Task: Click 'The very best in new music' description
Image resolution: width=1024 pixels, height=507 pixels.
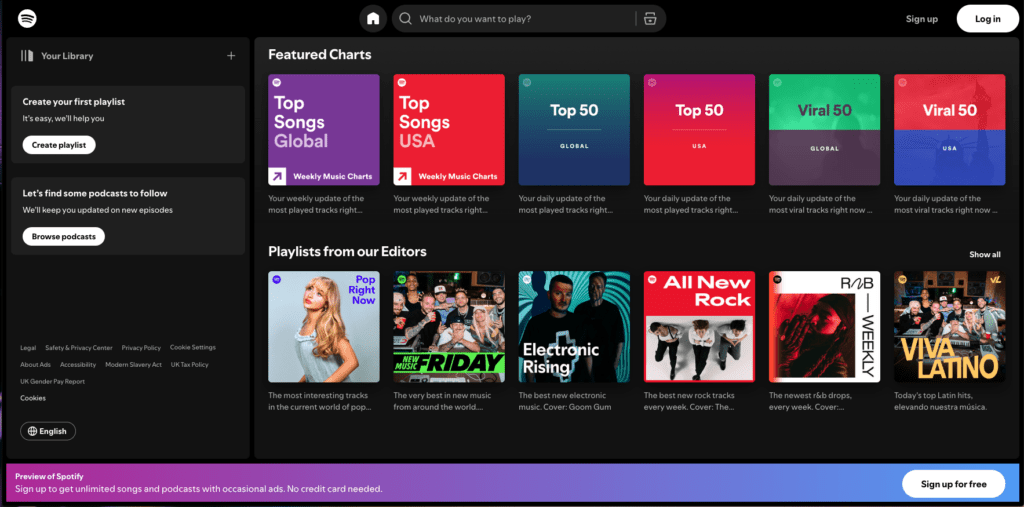Action: [x=442, y=401]
